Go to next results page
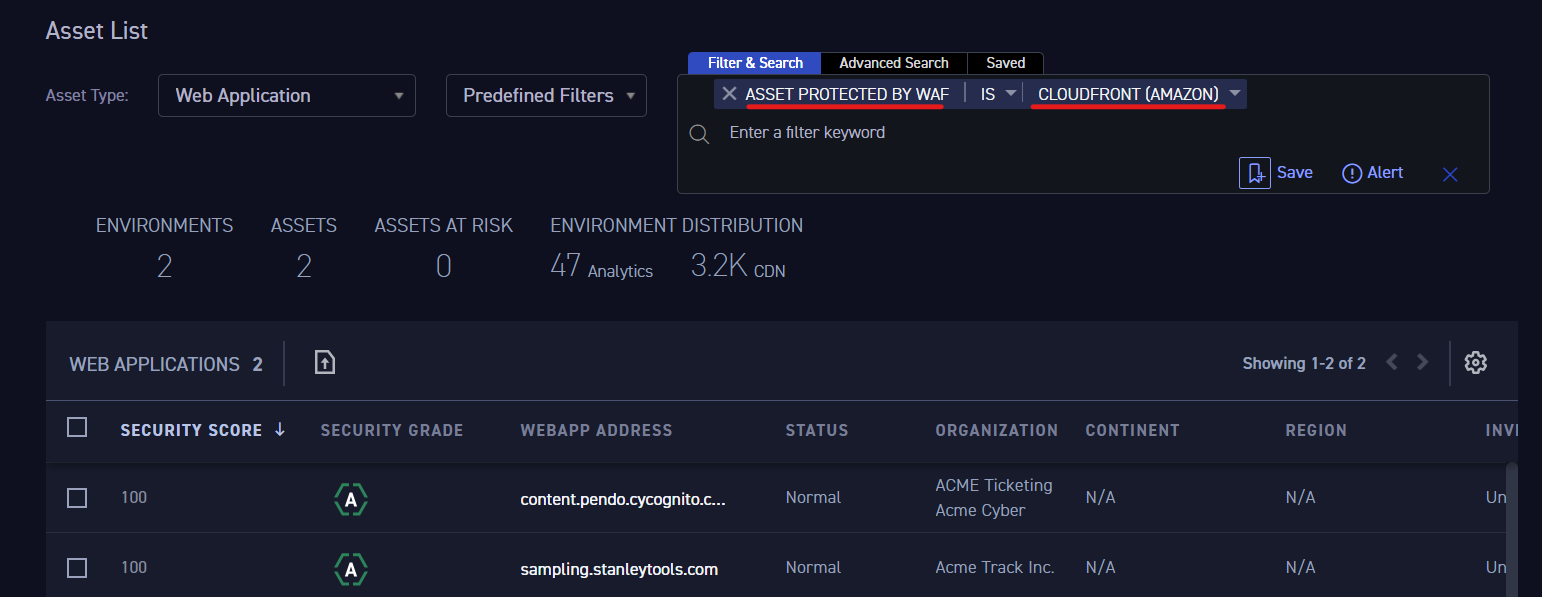This screenshot has height=597, width=1542. [1423, 362]
